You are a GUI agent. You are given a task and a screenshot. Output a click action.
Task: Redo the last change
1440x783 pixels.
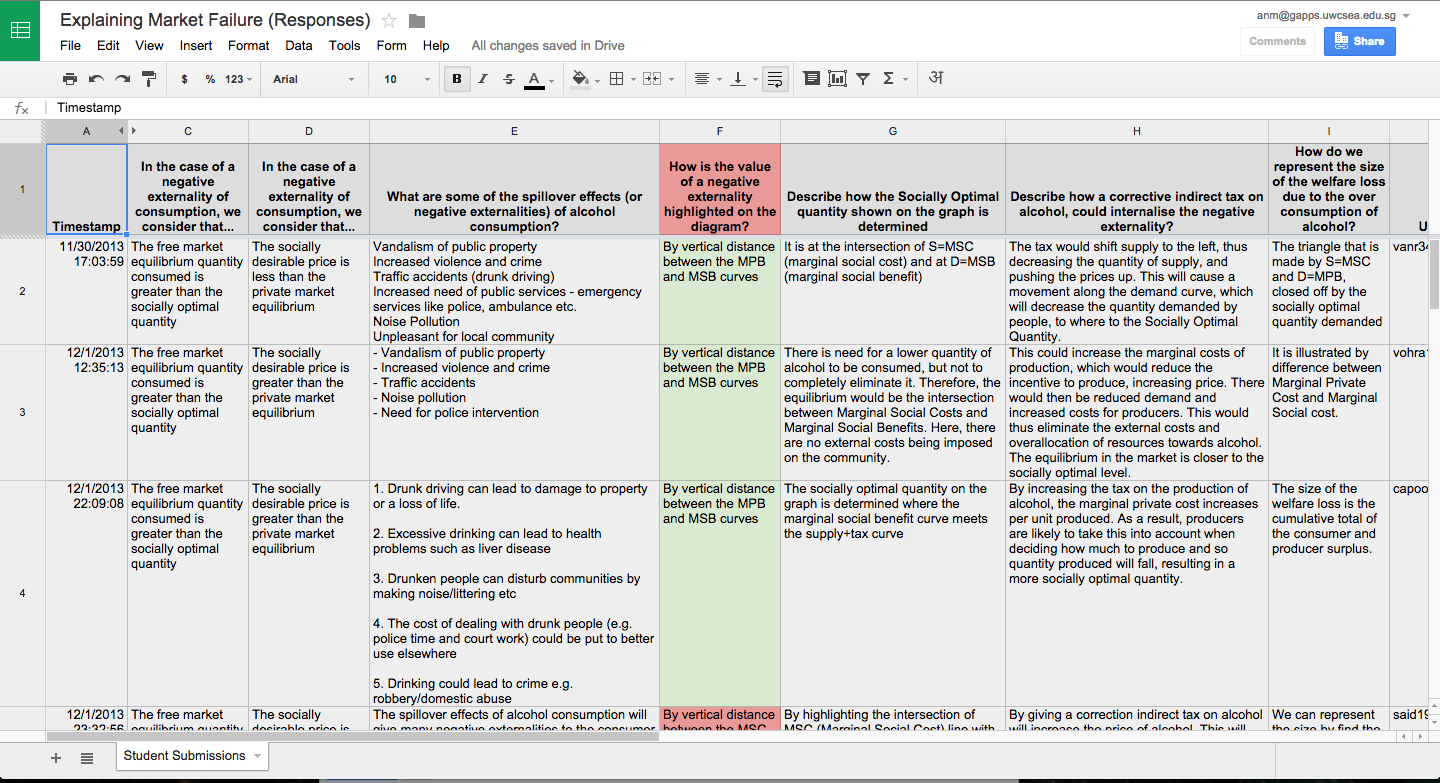coord(120,78)
